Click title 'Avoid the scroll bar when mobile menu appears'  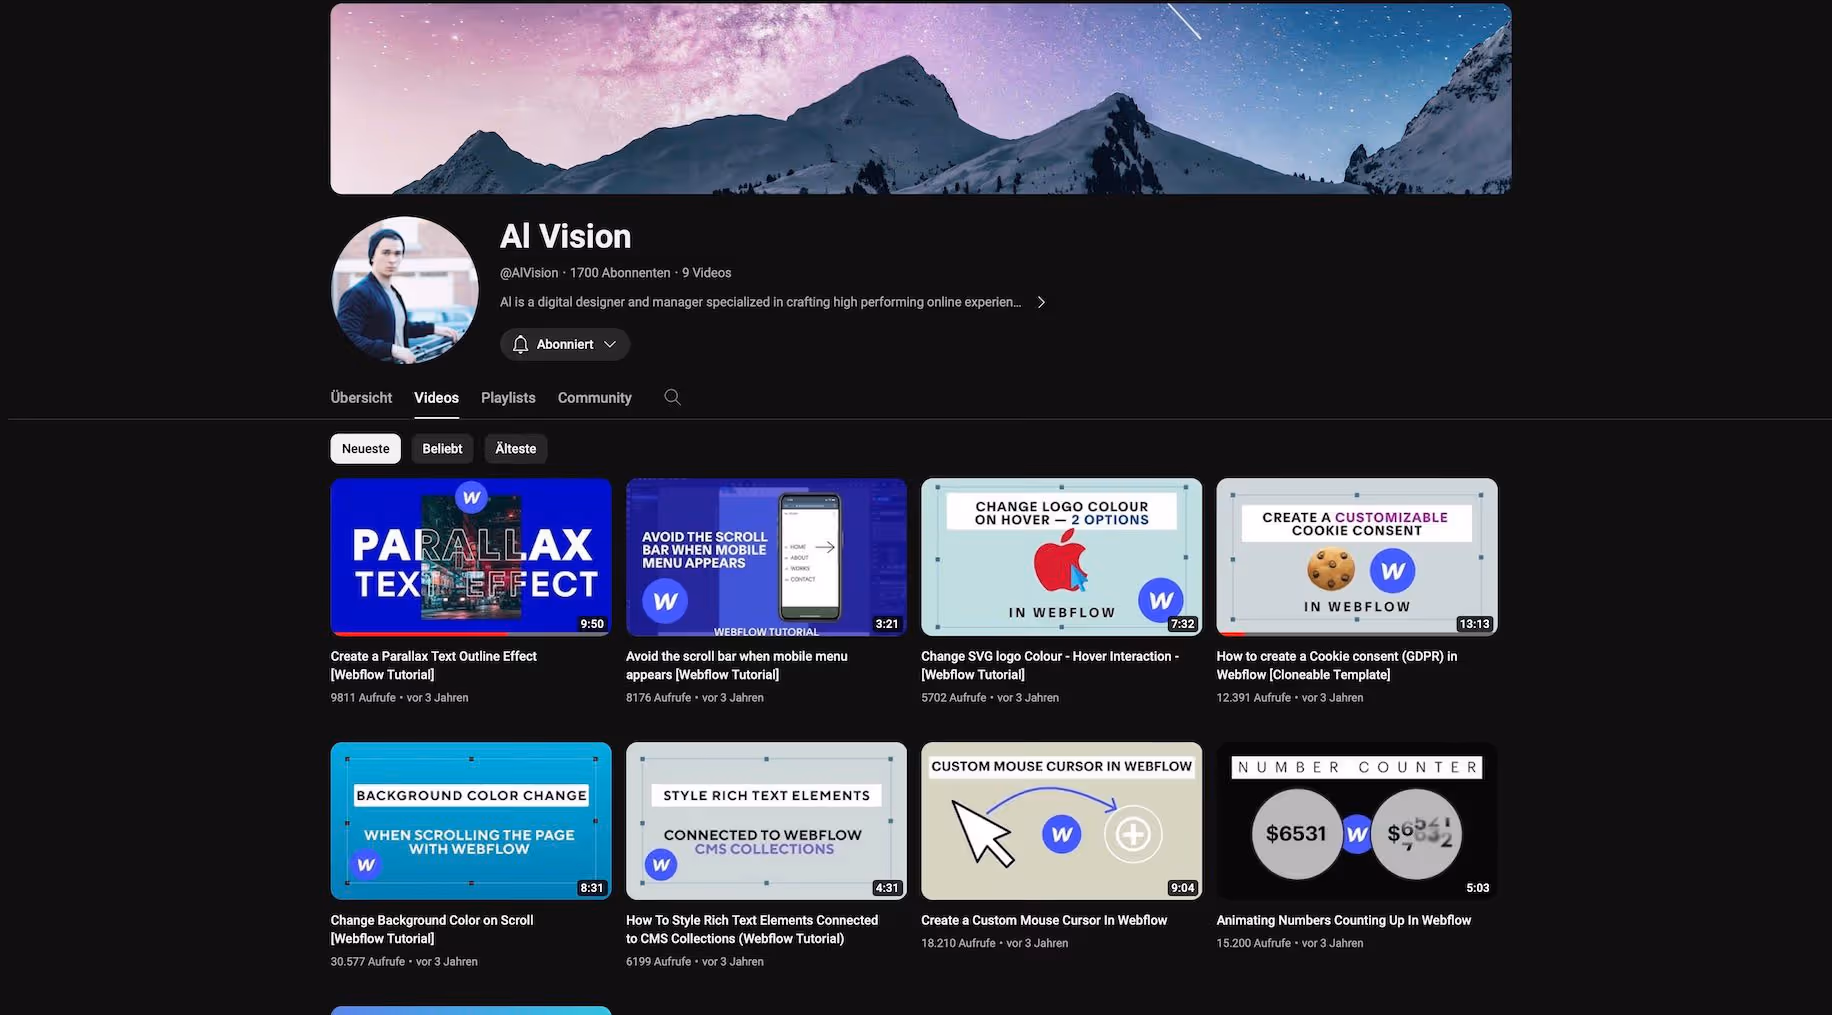(737, 665)
